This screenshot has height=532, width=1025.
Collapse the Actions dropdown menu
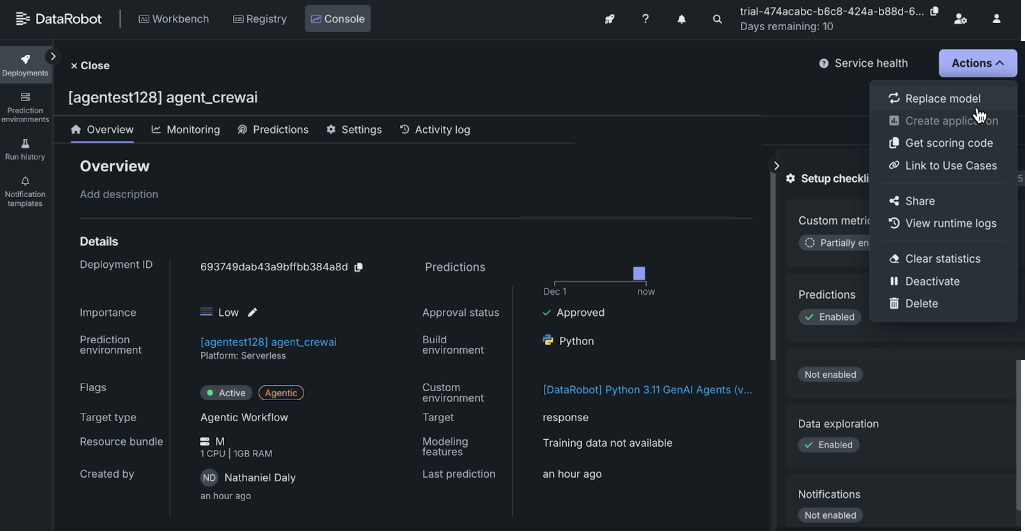[x=977, y=63]
